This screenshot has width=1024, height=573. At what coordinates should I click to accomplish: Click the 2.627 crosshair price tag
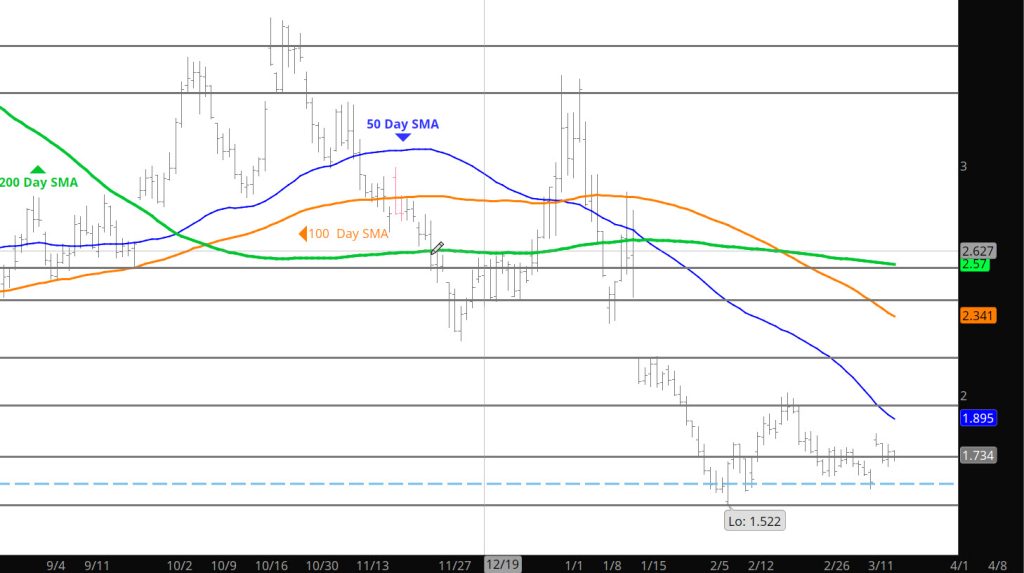pos(975,250)
